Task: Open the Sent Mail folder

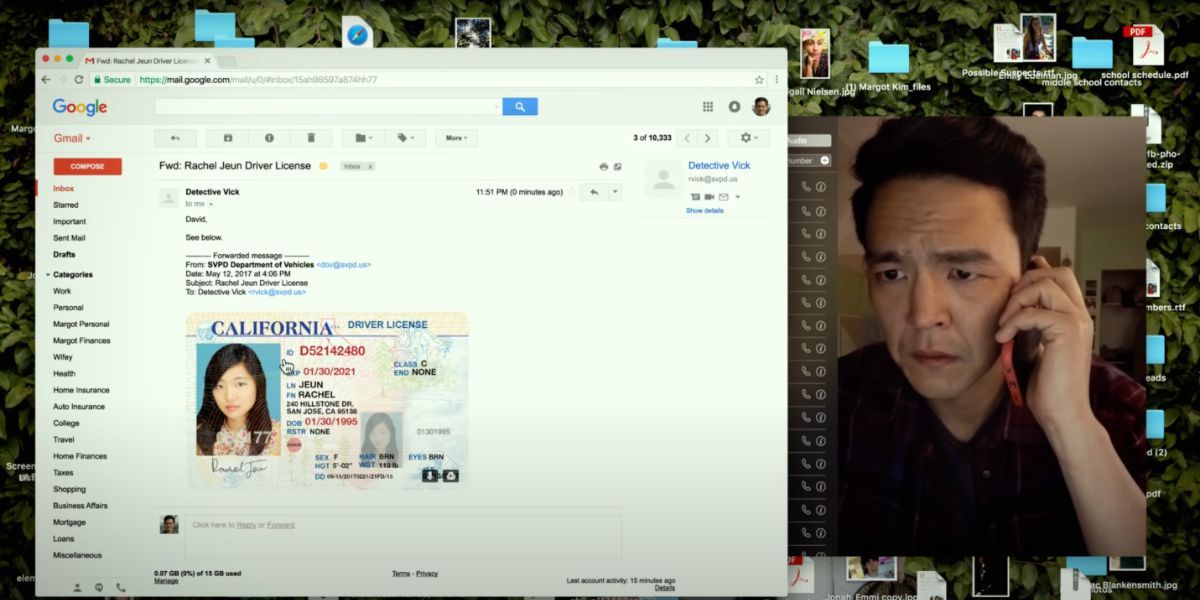Action: tap(69, 238)
